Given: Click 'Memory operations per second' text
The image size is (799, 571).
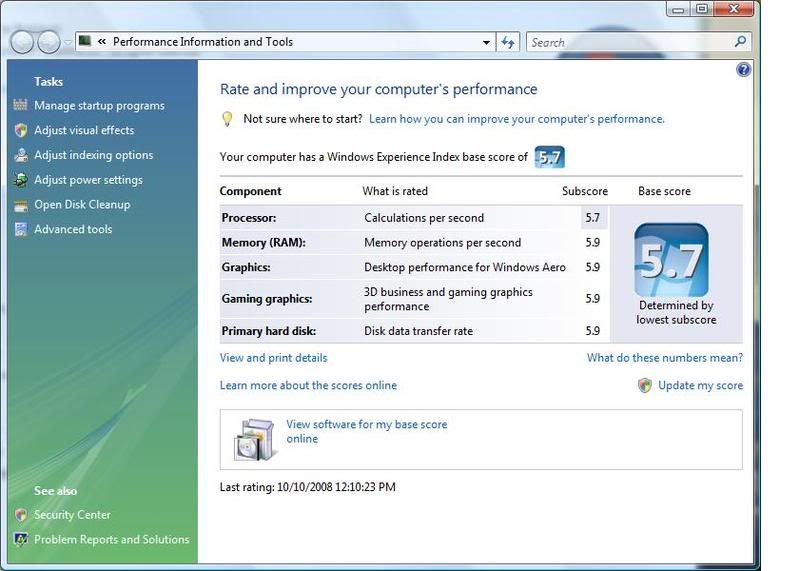Looking at the screenshot, I should [442, 243].
